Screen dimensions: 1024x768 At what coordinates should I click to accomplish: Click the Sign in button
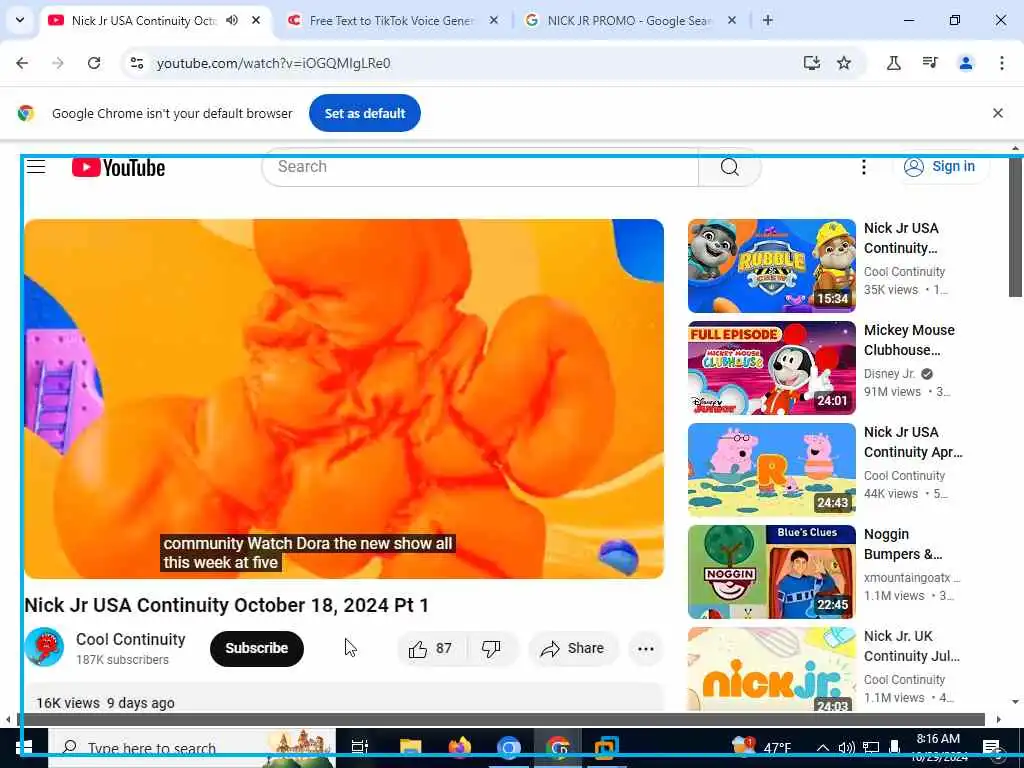(940, 167)
